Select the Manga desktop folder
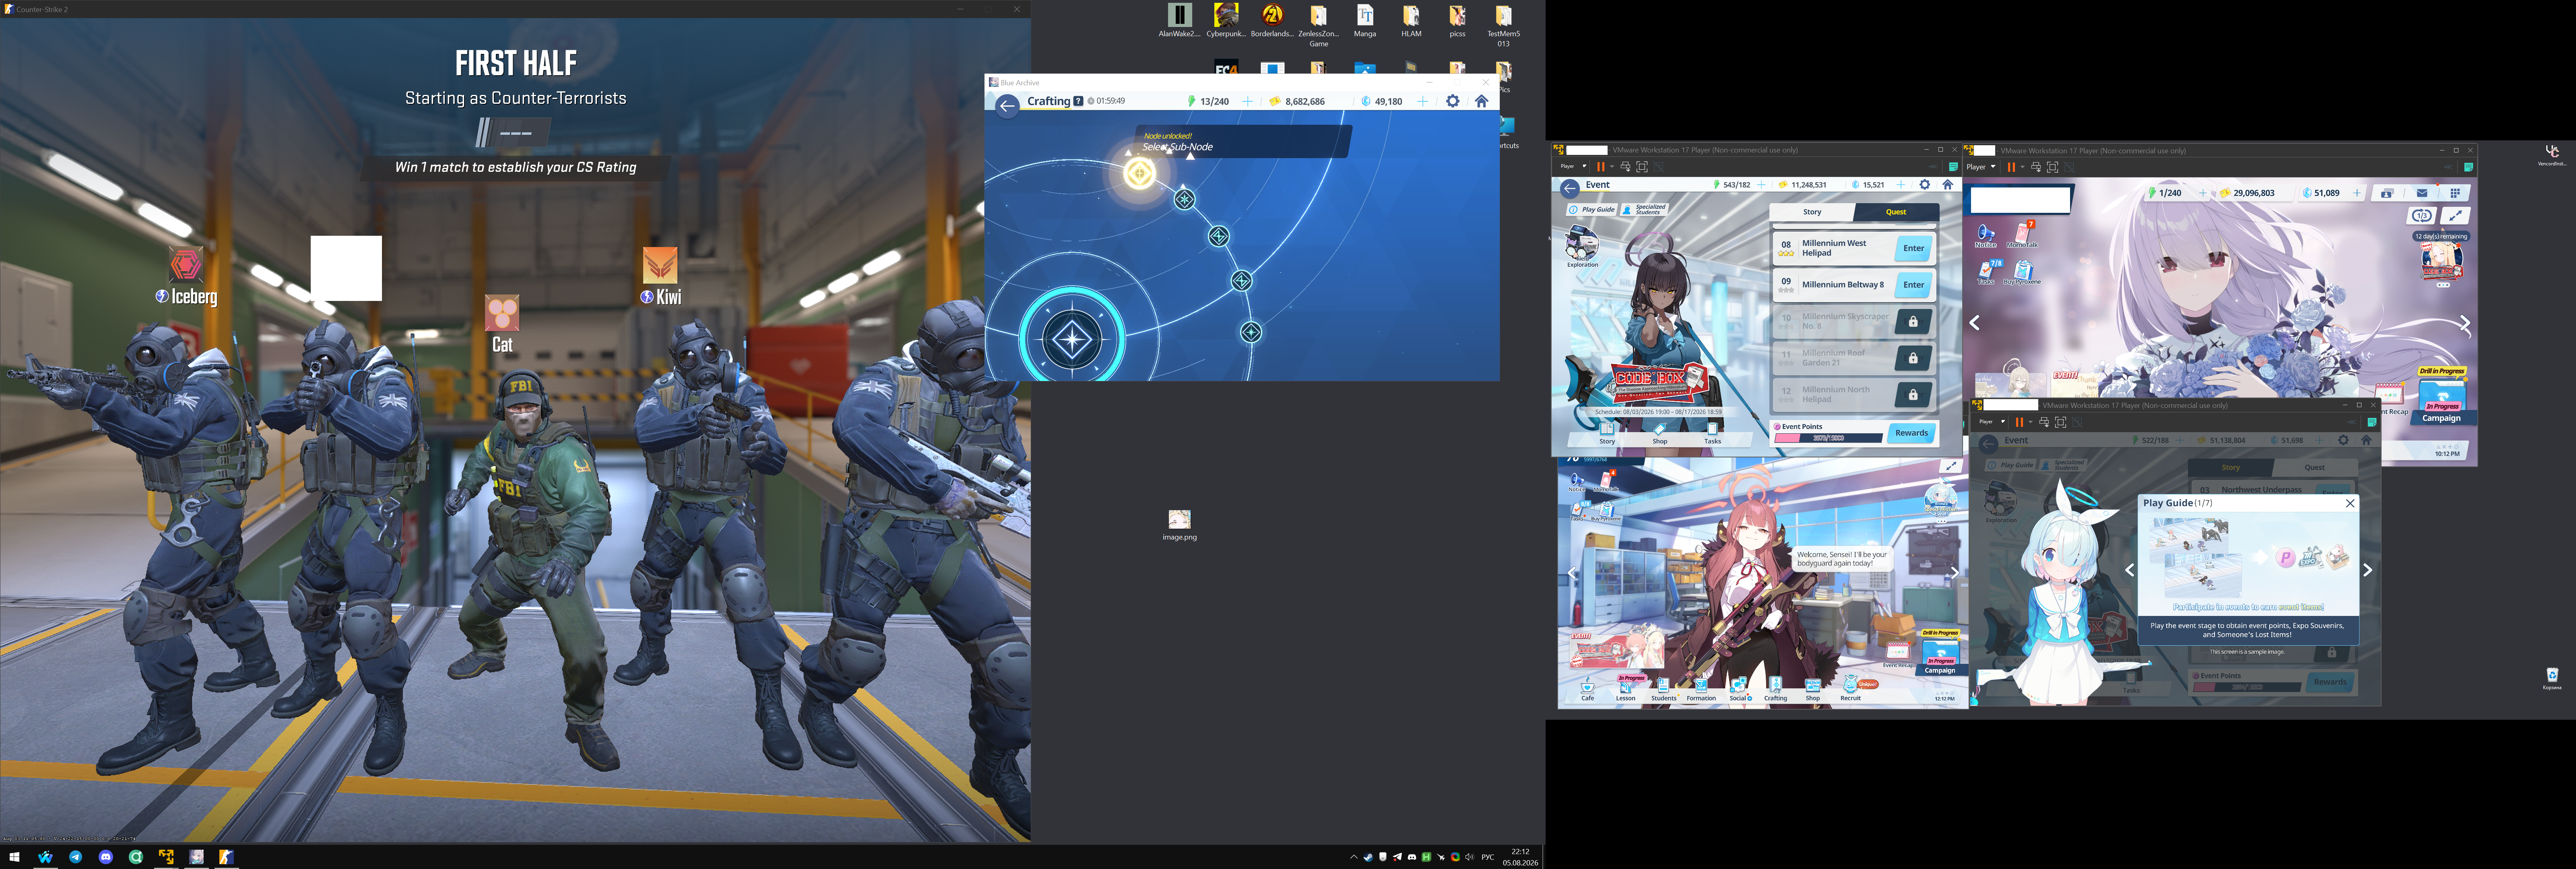 pyautogui.click(x=1365, y=21)
